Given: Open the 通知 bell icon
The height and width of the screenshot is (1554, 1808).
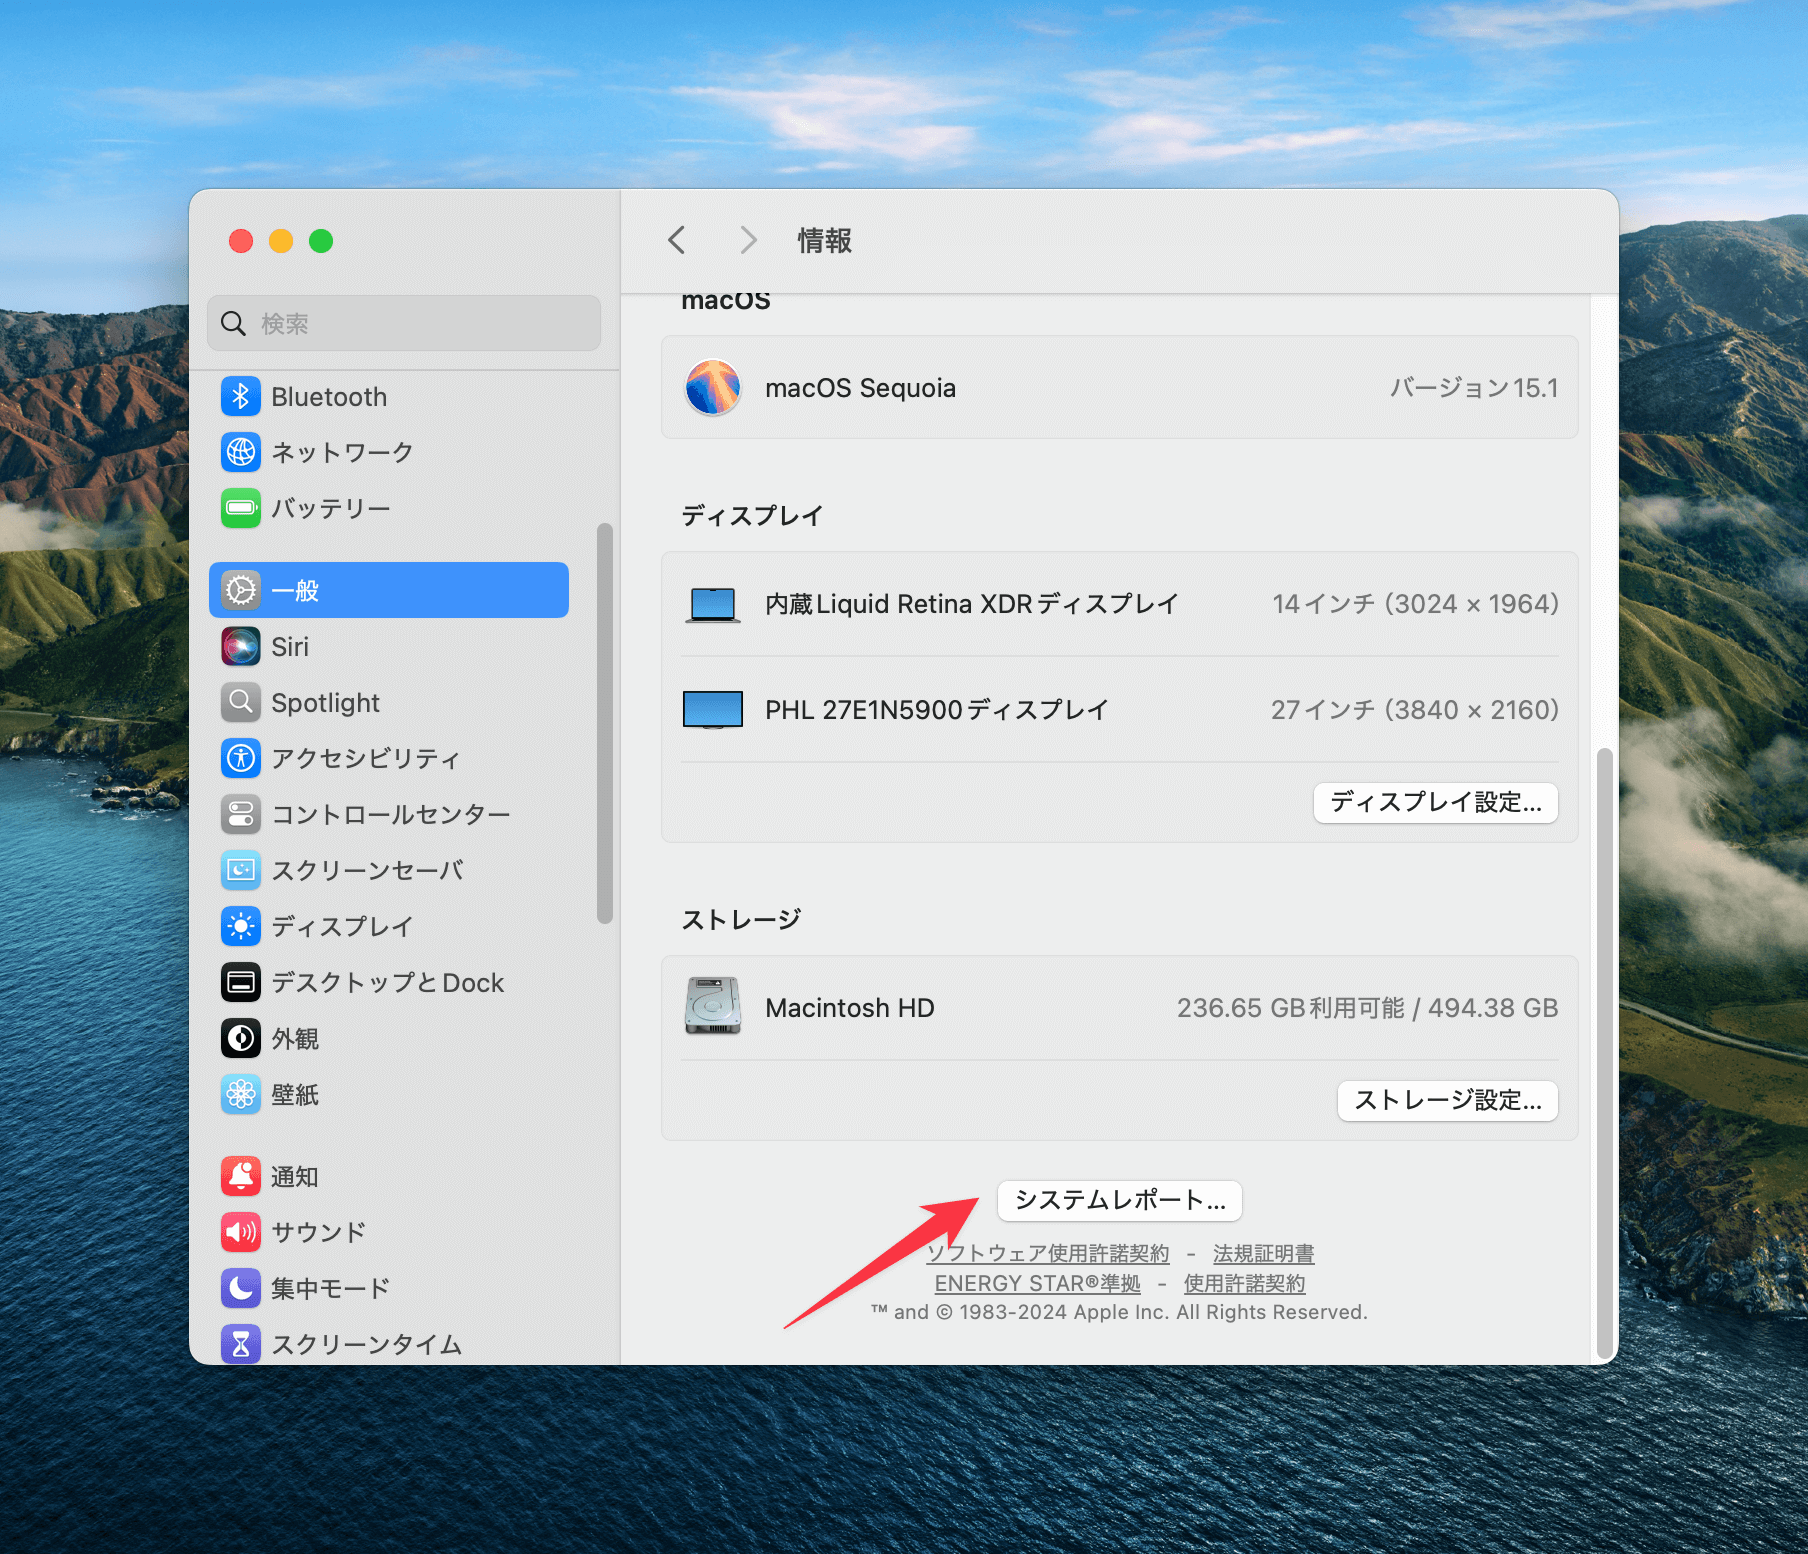Looking at the screenshot, I should [240, 1176].
